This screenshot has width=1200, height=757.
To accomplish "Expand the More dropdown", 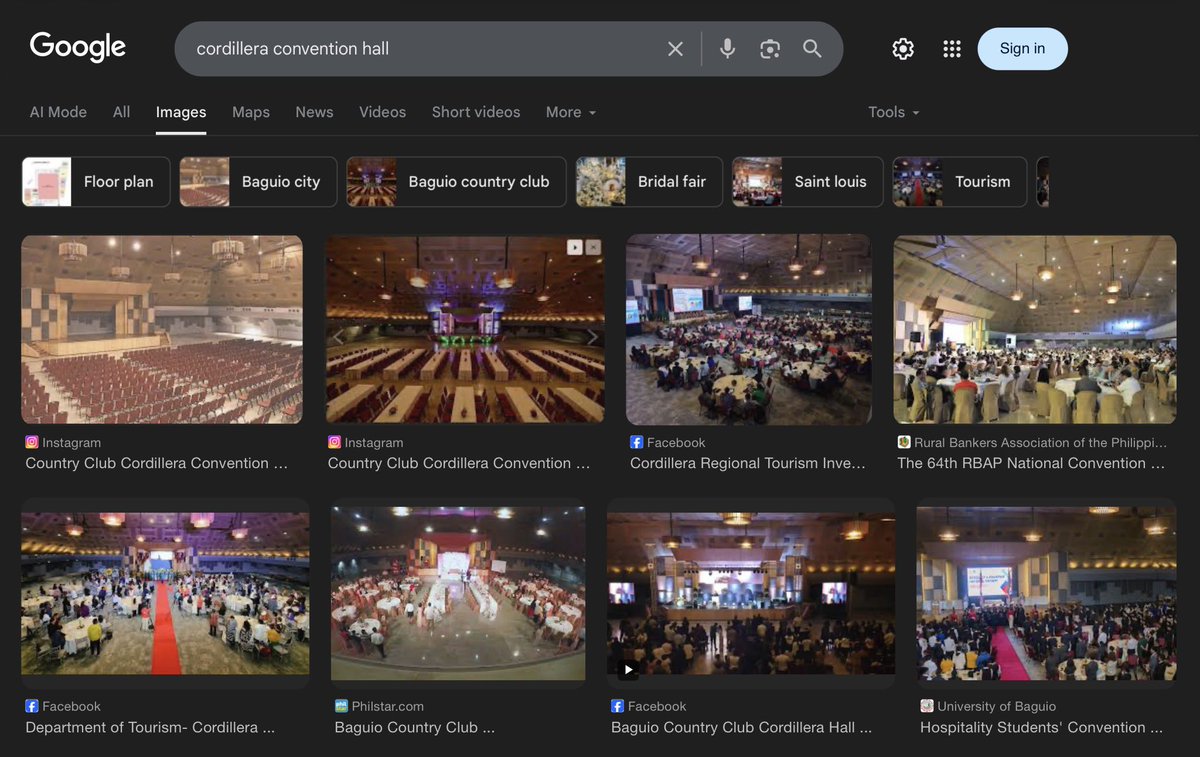I will coord(571,112).
